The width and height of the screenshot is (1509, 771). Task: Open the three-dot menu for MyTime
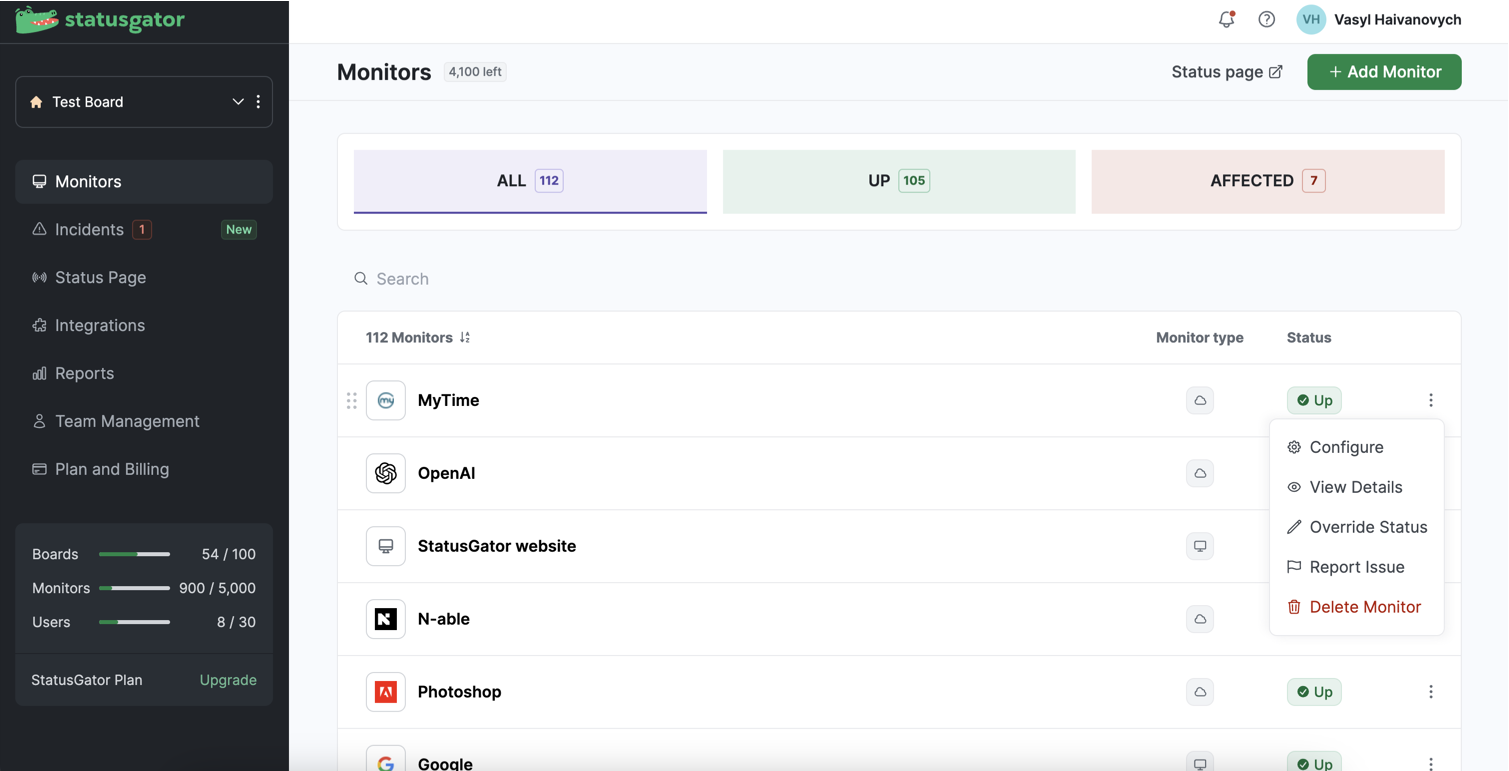point(1431,400)
